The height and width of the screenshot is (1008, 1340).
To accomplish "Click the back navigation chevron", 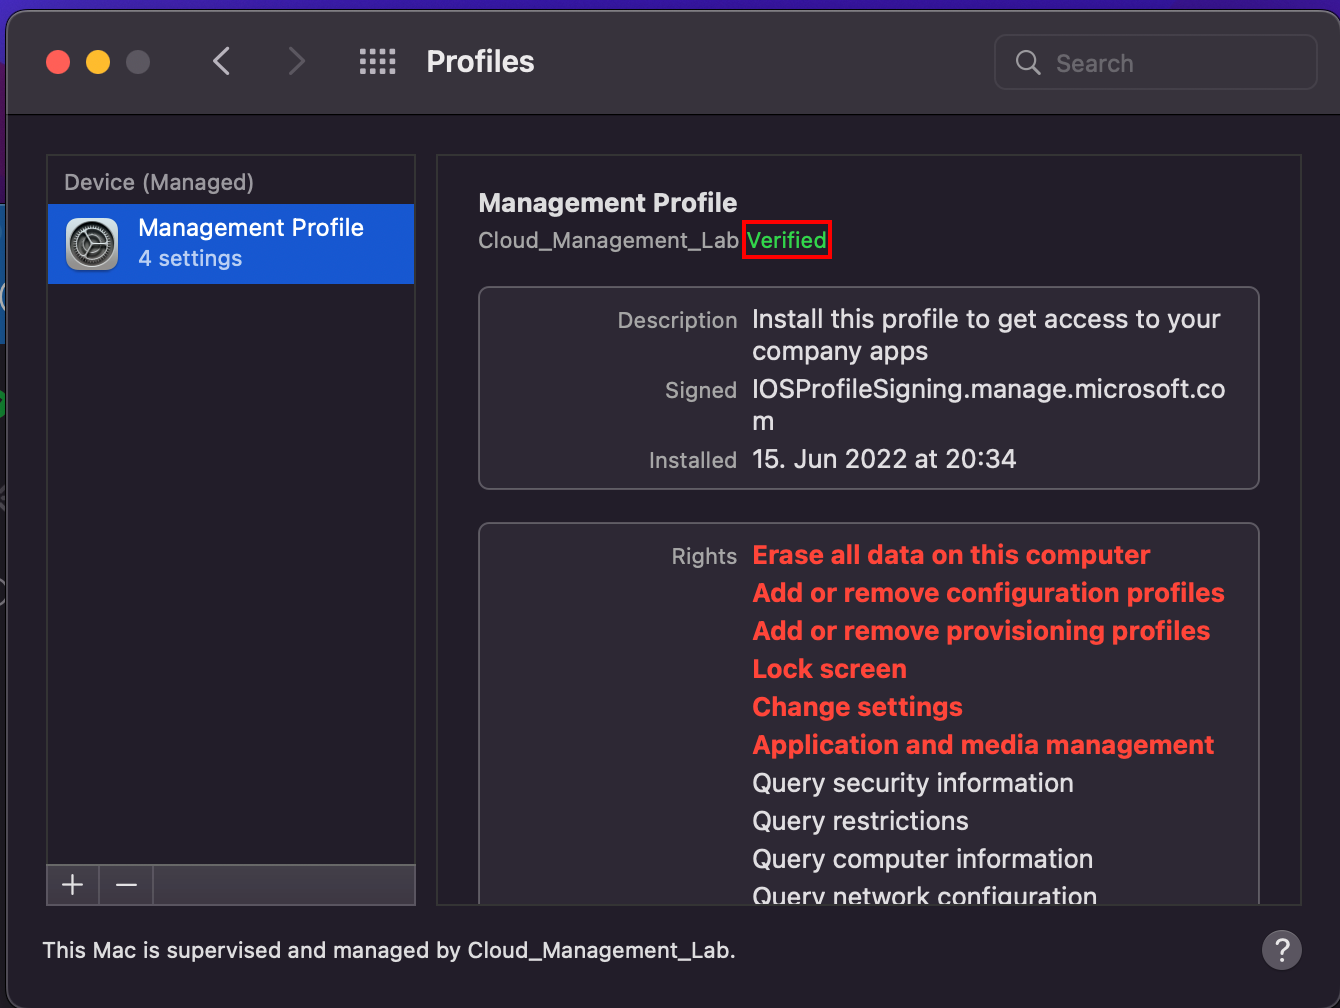I will 222,62.
